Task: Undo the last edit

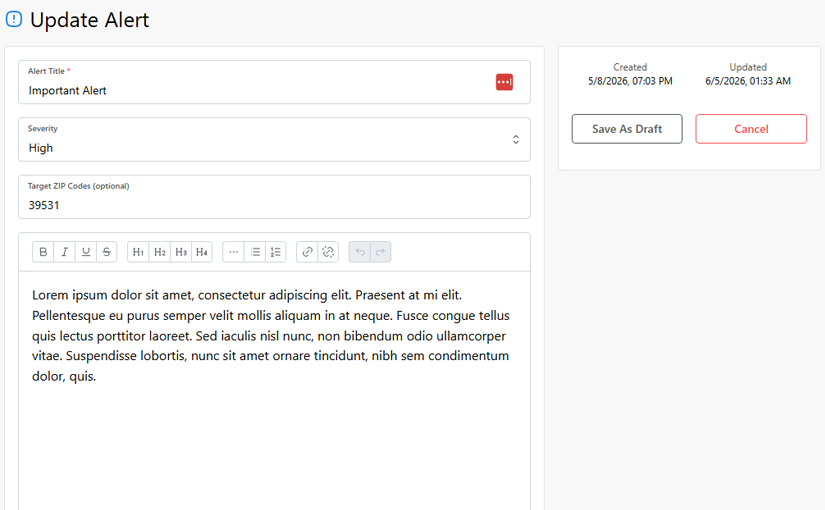Action: (x=360, y=252)
